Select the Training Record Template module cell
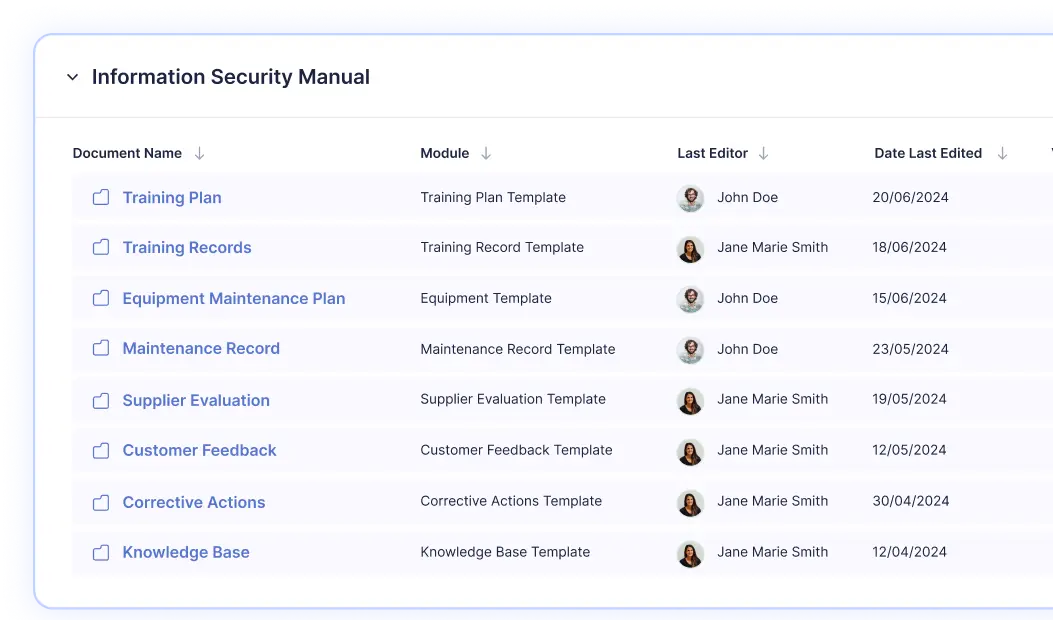The image size is (1053, 620). (x=502, y=247)
